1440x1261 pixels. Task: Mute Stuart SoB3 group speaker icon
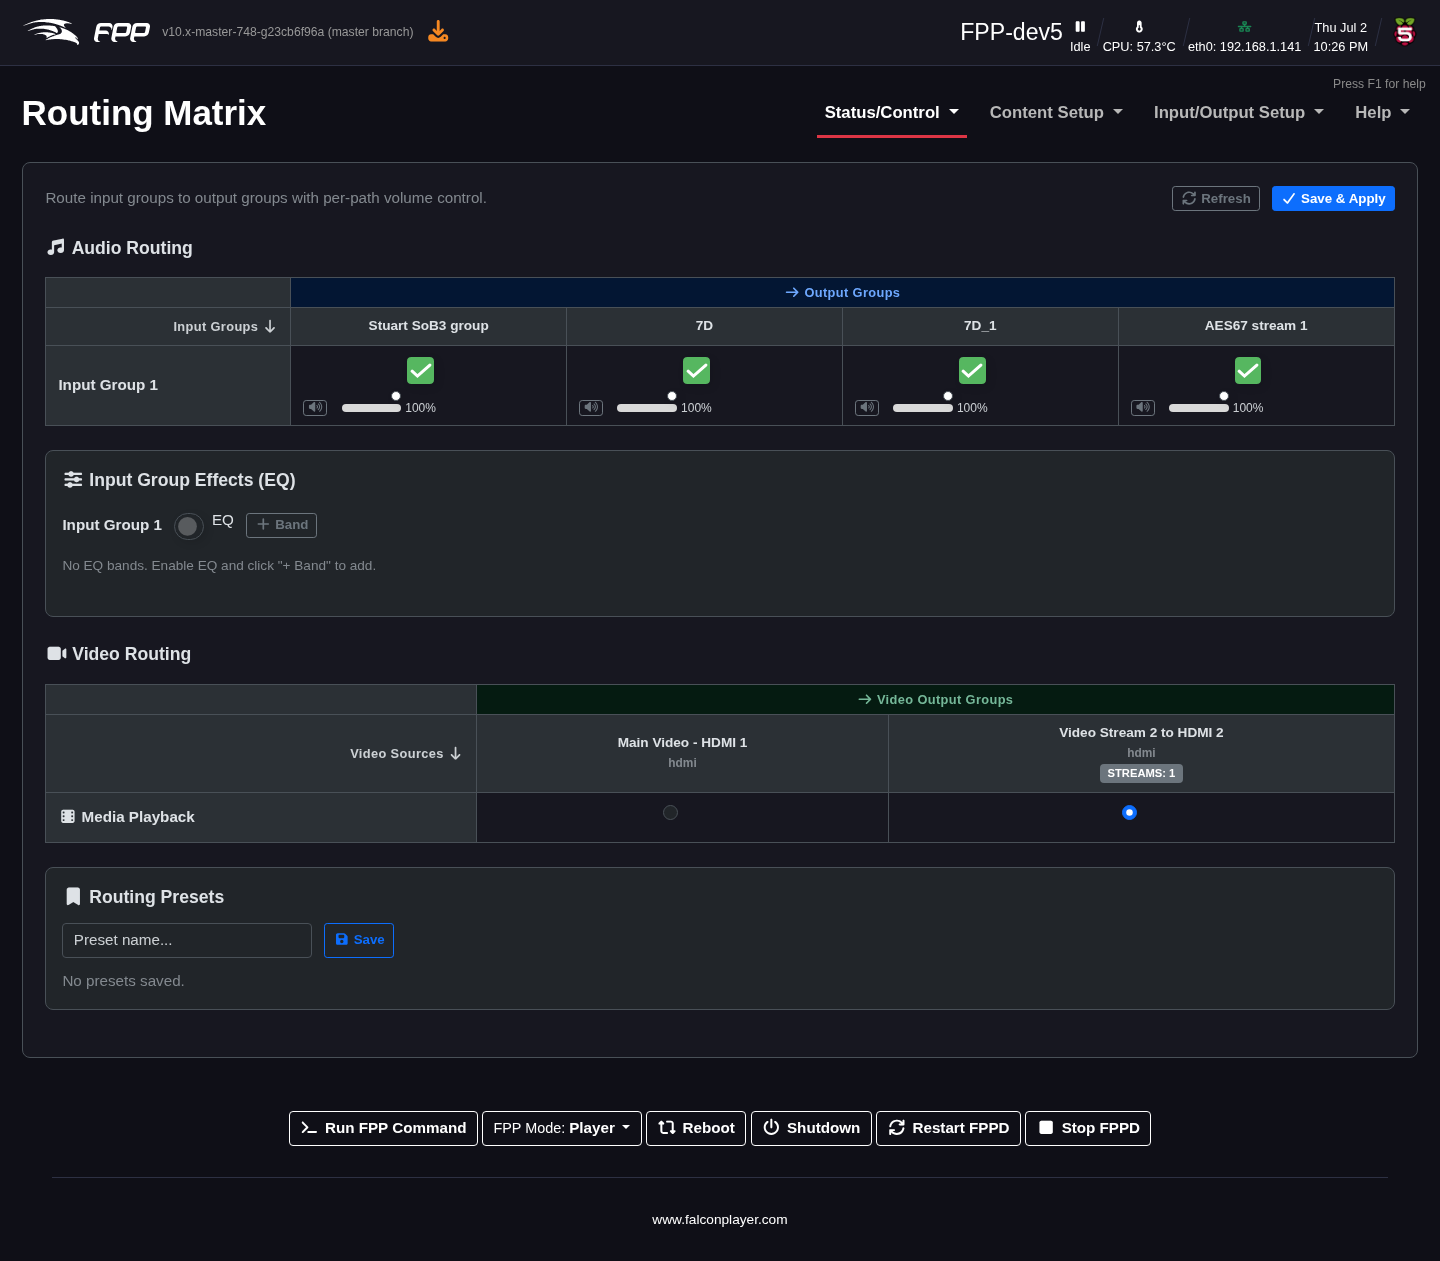pos(315,408)
